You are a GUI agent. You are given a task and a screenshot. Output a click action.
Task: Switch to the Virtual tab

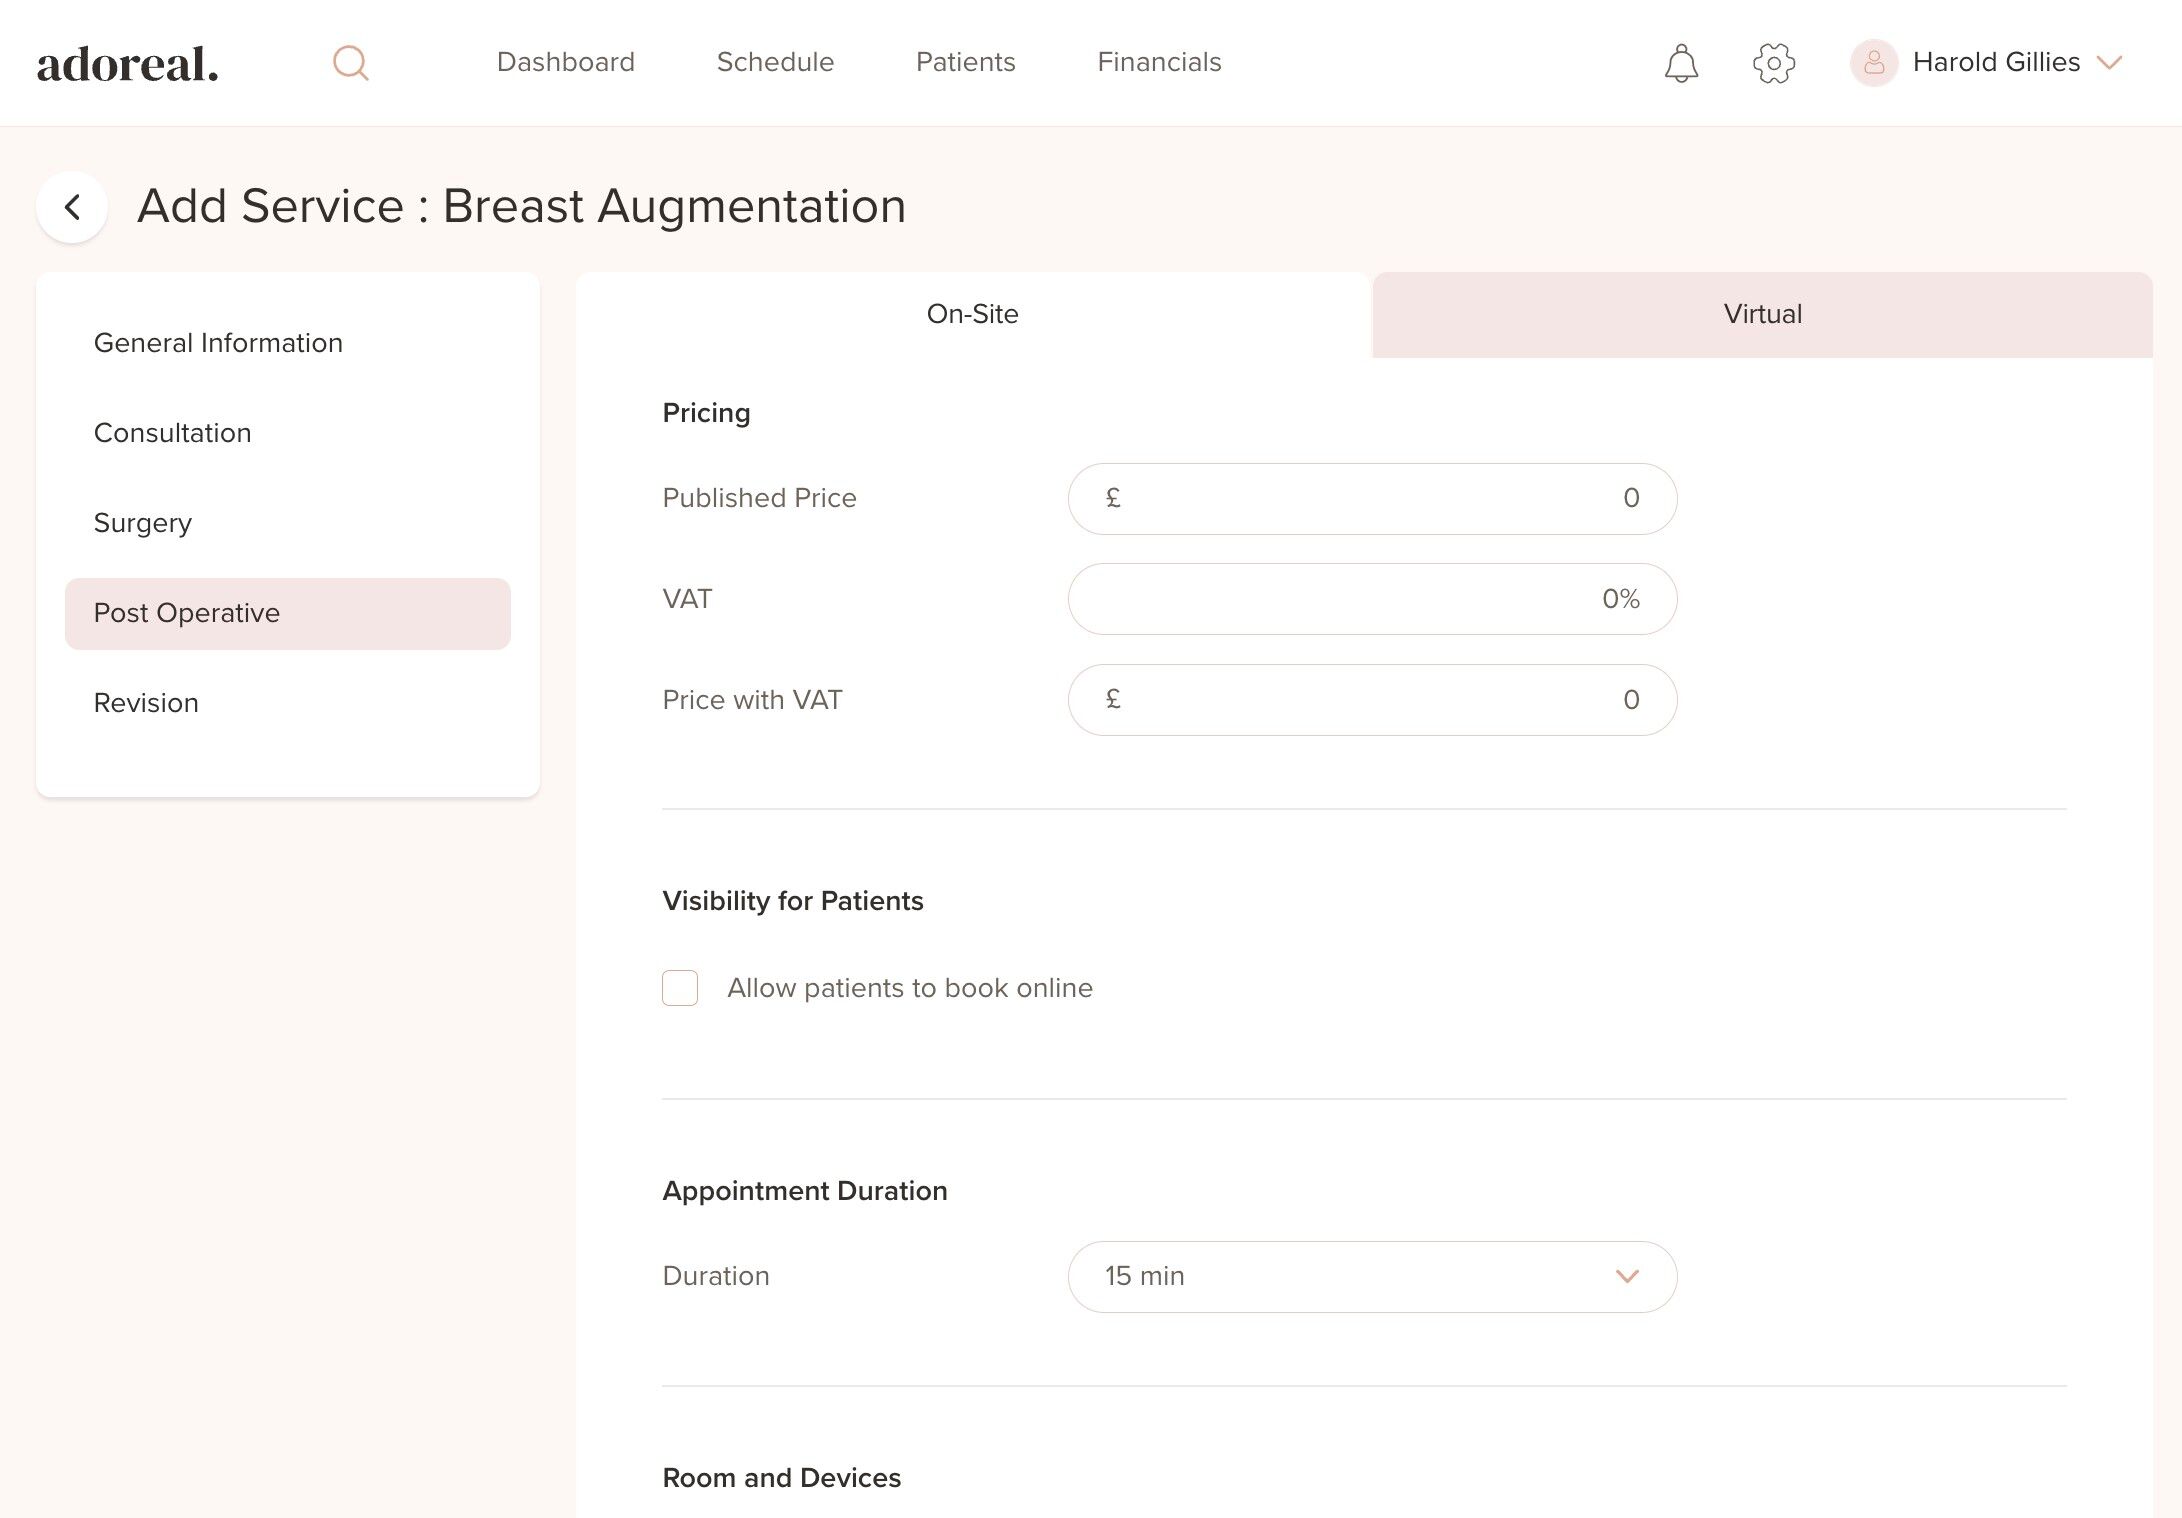pos(1761,314)
